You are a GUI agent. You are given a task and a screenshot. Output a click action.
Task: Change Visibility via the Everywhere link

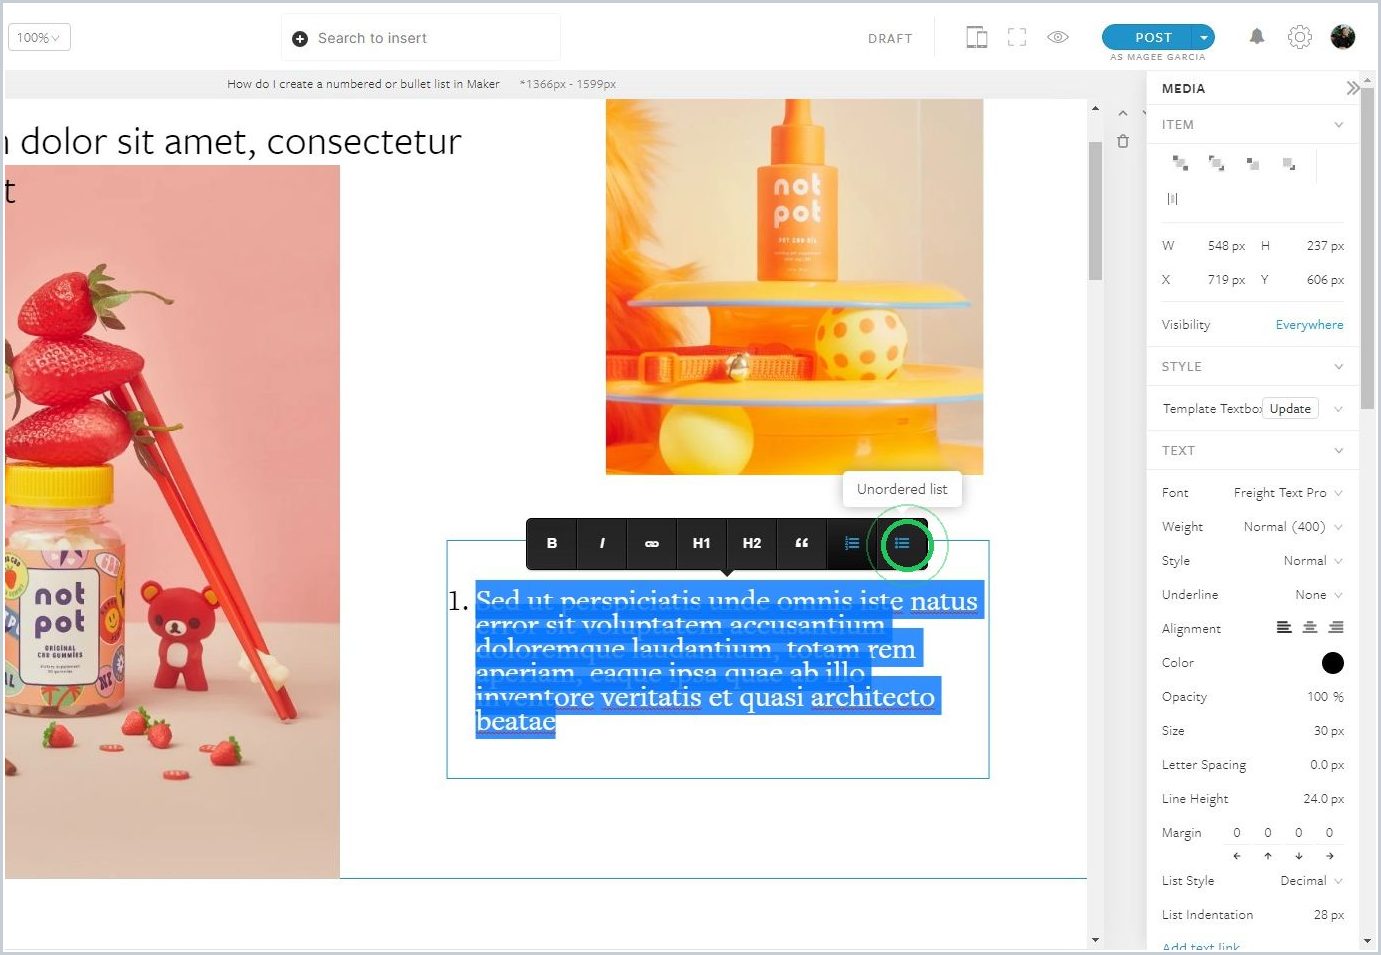point(1309,325)
